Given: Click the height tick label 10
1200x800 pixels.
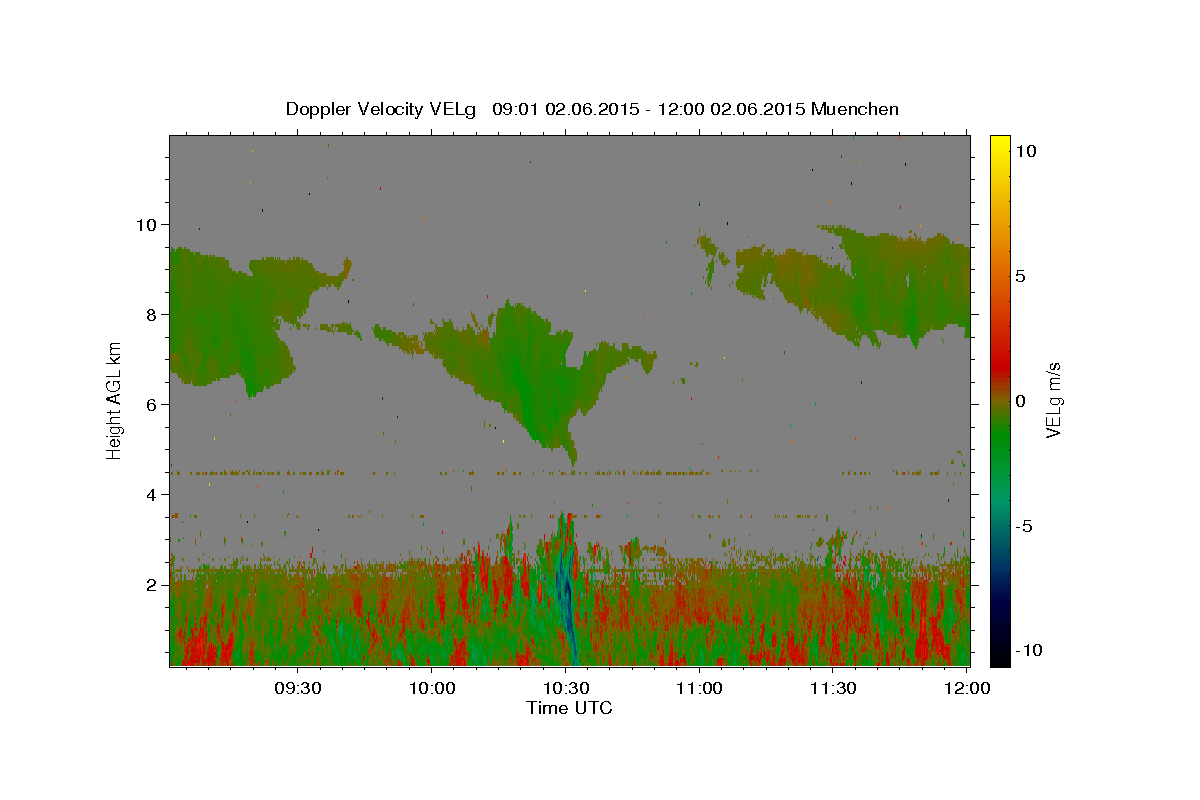Looking at the screenshot, I should (x=148, y=224).
